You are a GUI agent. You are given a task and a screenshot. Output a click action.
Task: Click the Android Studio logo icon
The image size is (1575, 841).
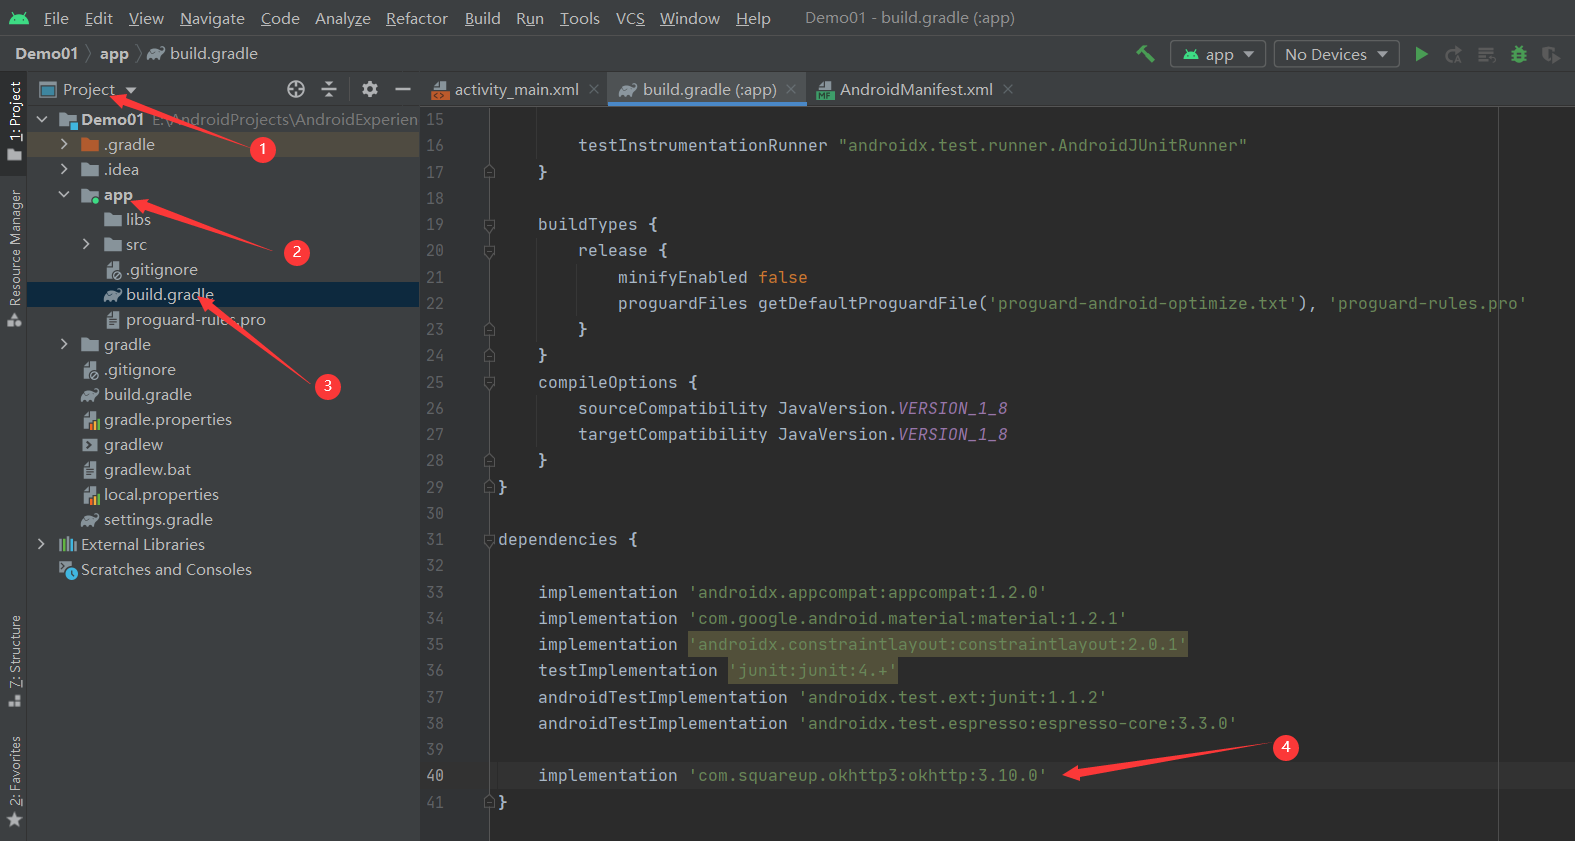[19, 18]
